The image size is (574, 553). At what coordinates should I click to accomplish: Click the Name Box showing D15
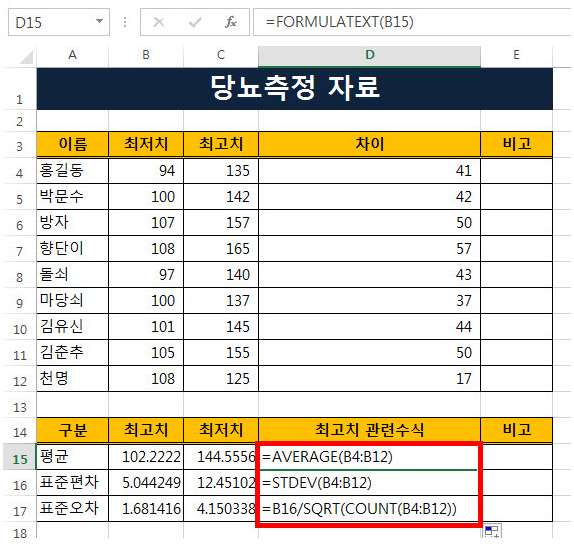click(x=59, y=22)
